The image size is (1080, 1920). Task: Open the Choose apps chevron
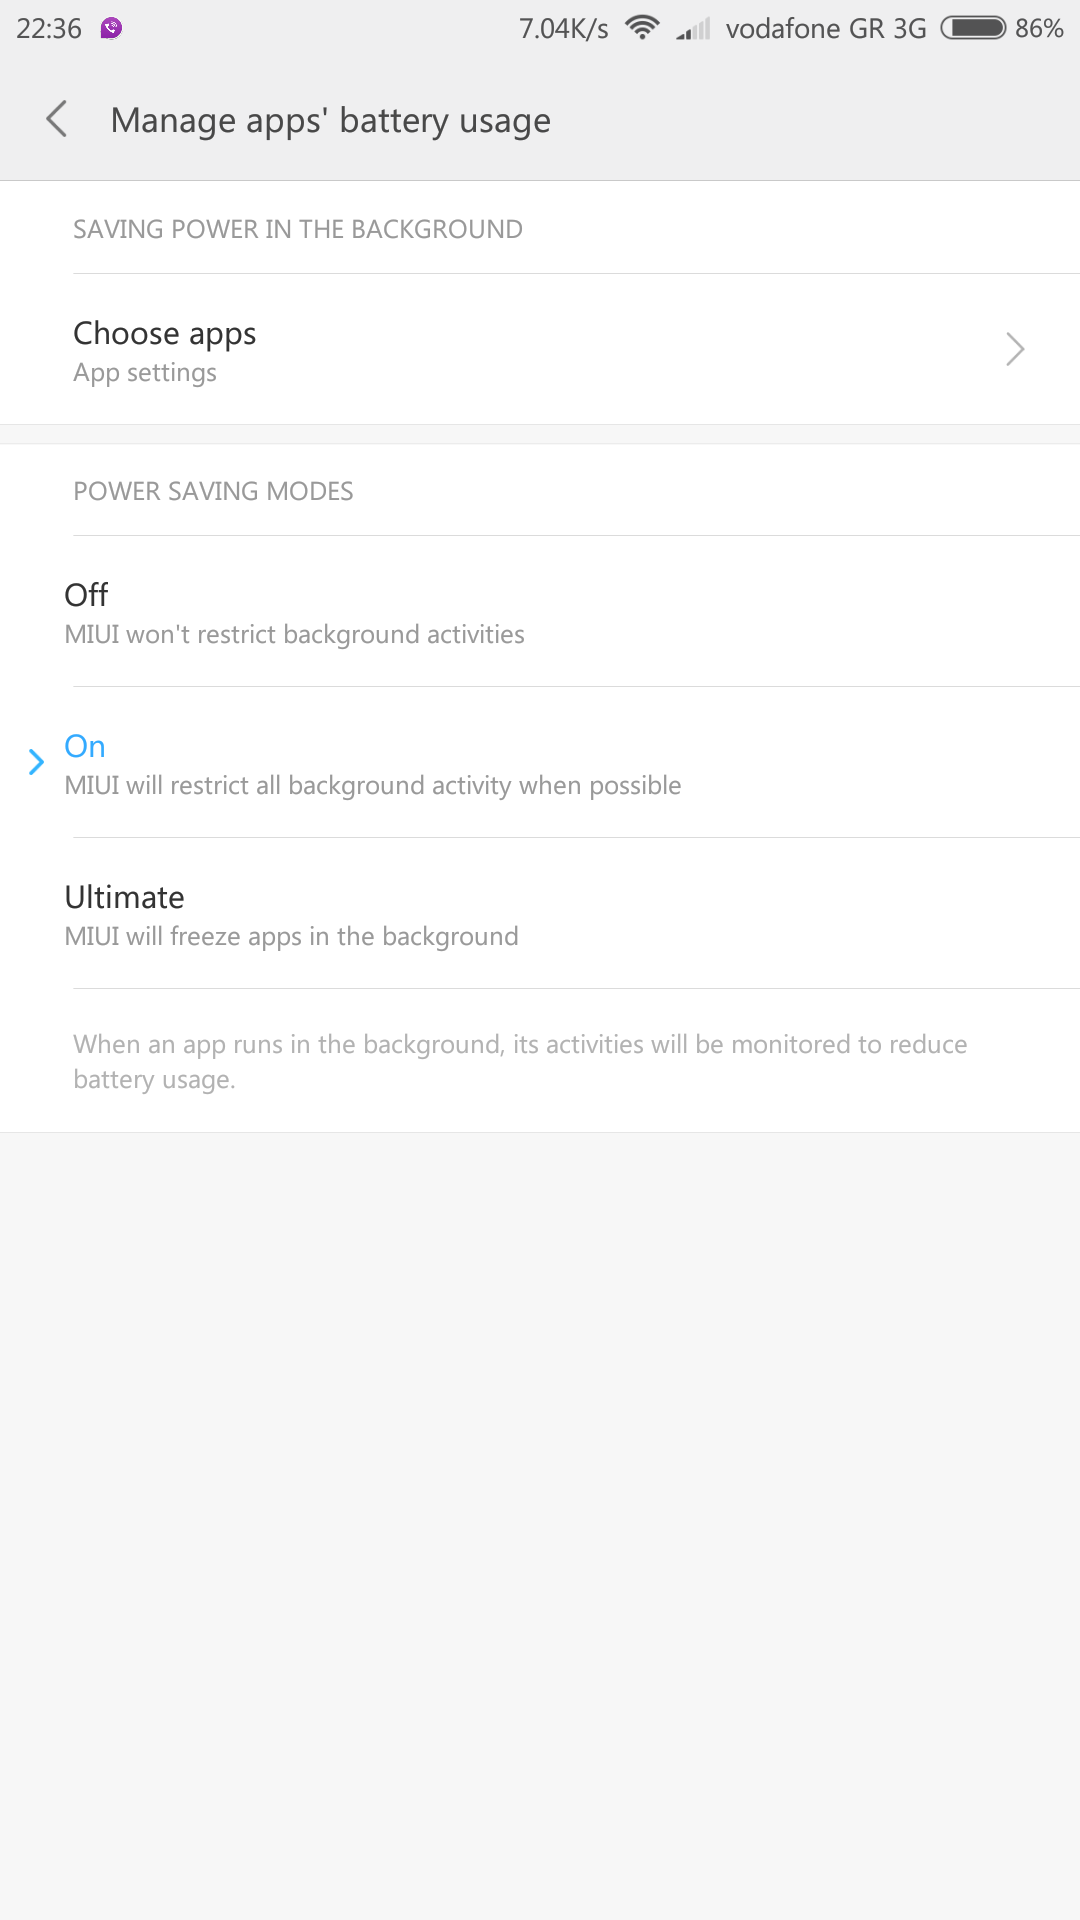[x=1015, y=349]
